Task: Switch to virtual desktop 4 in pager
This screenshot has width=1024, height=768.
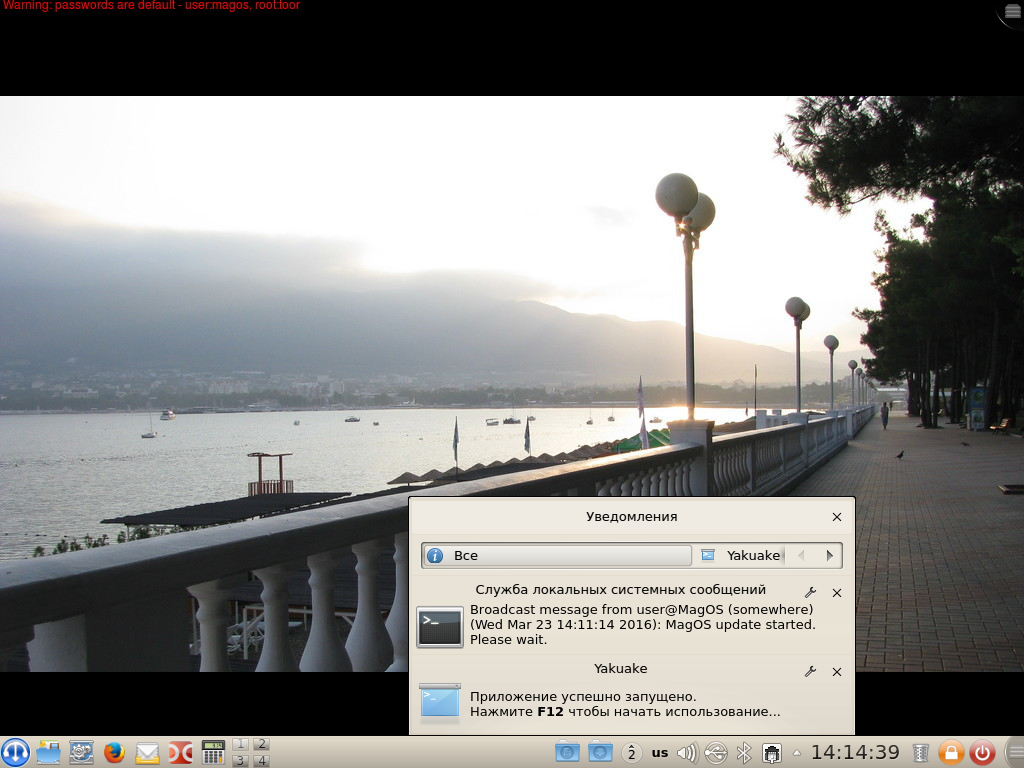Action: pyautogui.click(x=261, y=761)
